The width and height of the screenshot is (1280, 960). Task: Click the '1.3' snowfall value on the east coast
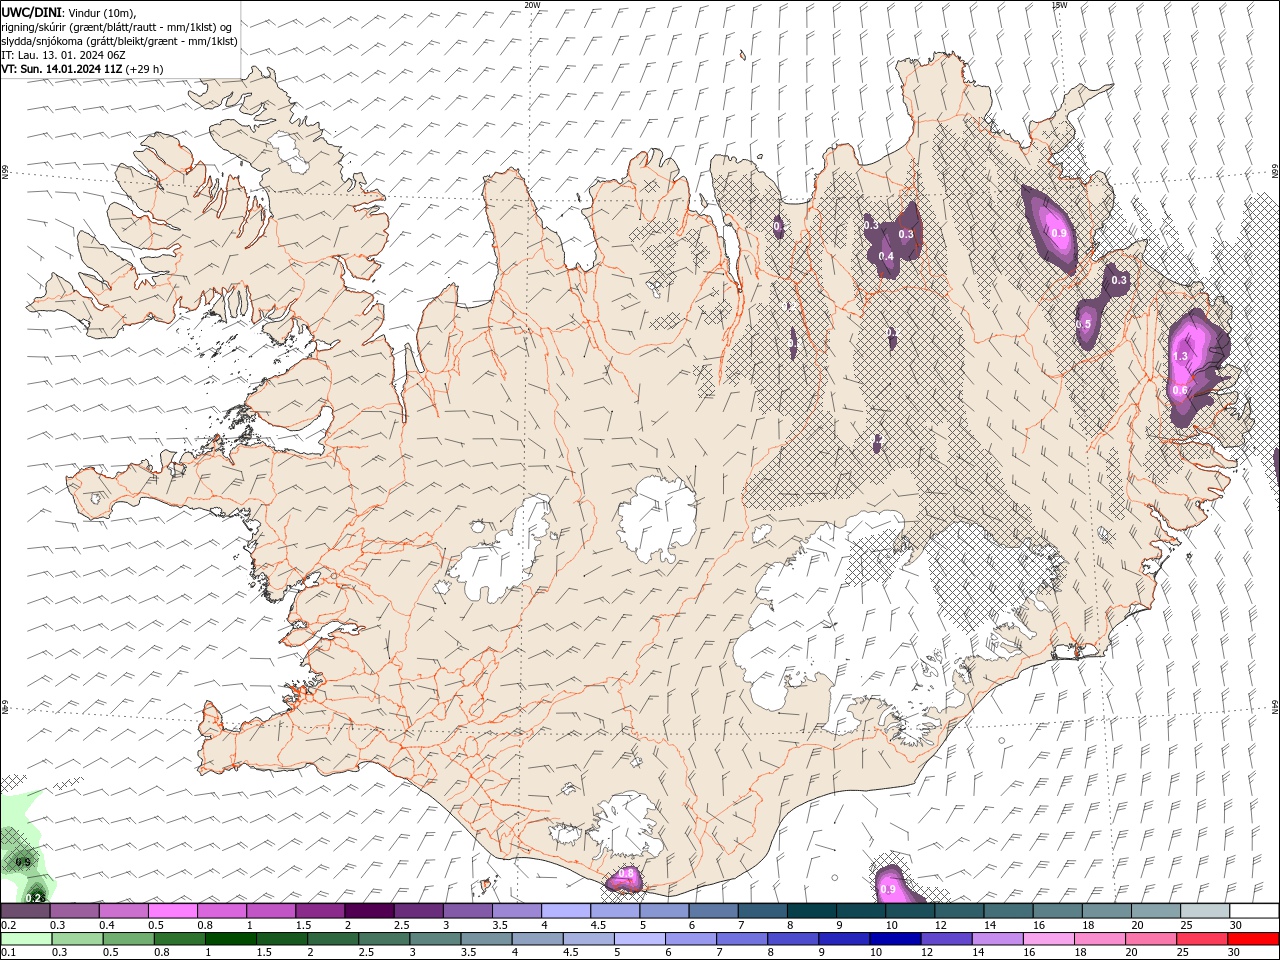[x=1180, y=356]
